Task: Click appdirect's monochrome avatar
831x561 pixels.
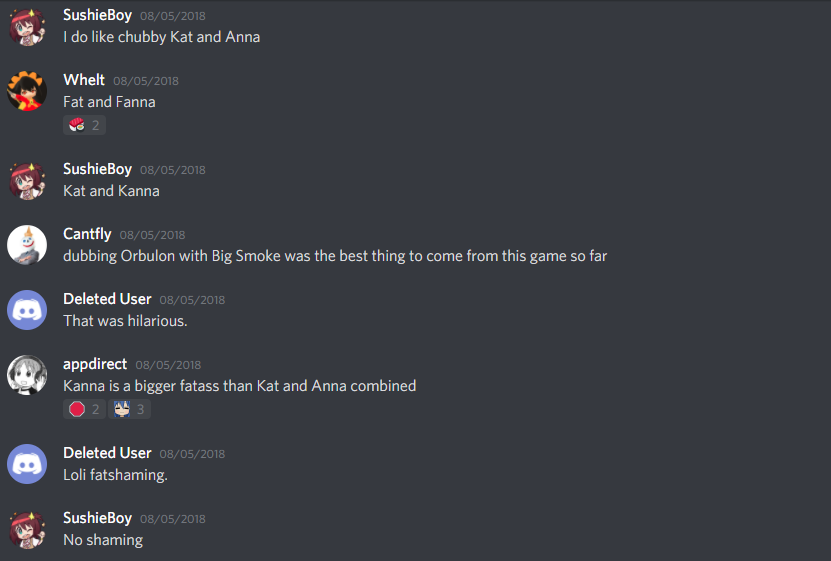Action: 27,375
